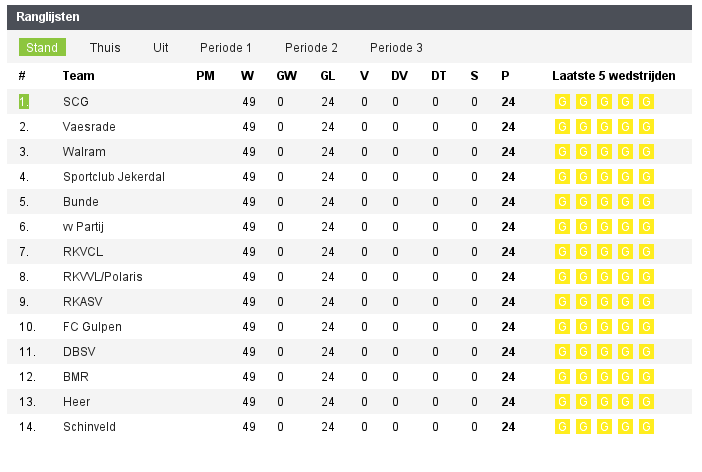Click last yellow G badge in Vaesrade row

pos(646,127)
